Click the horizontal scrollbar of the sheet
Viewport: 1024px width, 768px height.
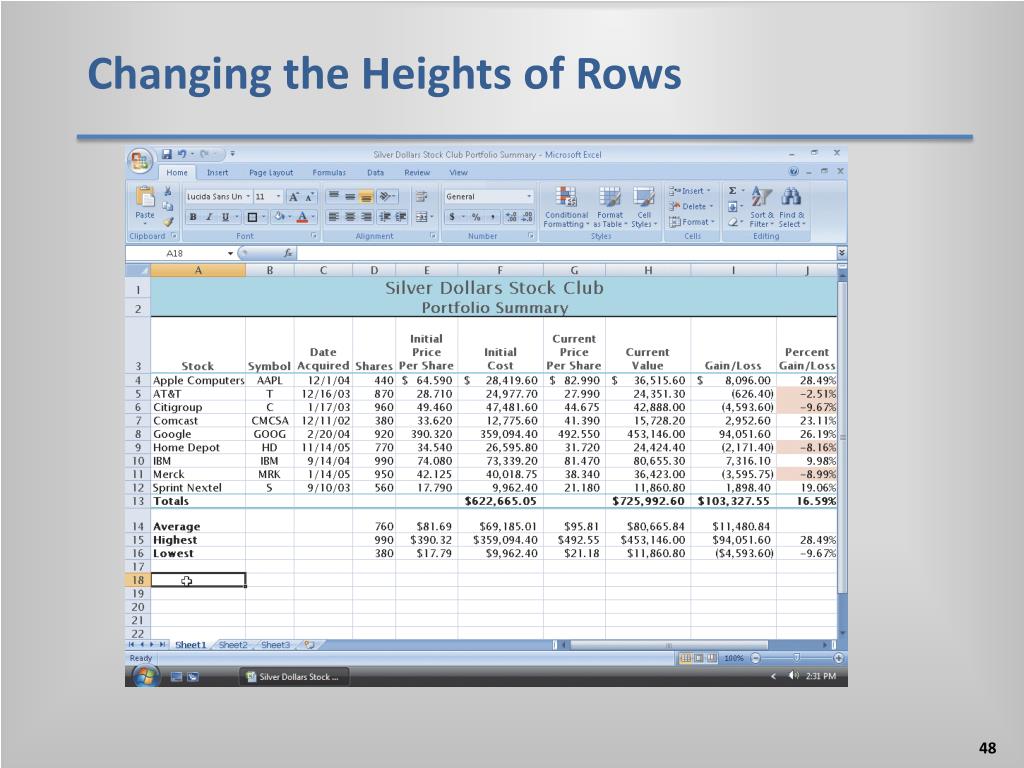pos(669,645)
